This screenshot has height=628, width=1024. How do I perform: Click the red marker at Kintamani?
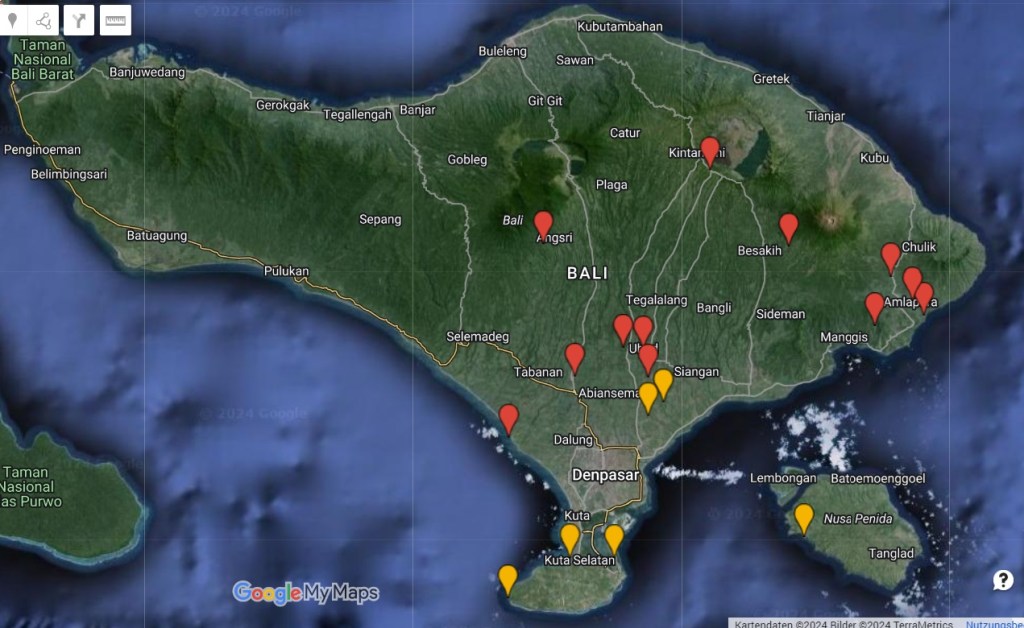(x=710, y=150)
